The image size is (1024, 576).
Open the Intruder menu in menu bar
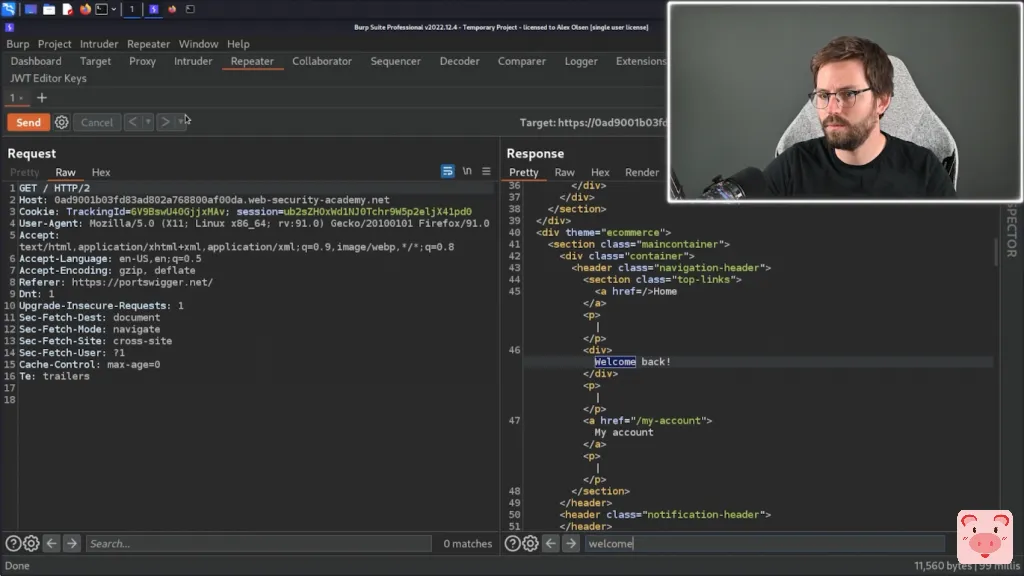coord(99,44)
